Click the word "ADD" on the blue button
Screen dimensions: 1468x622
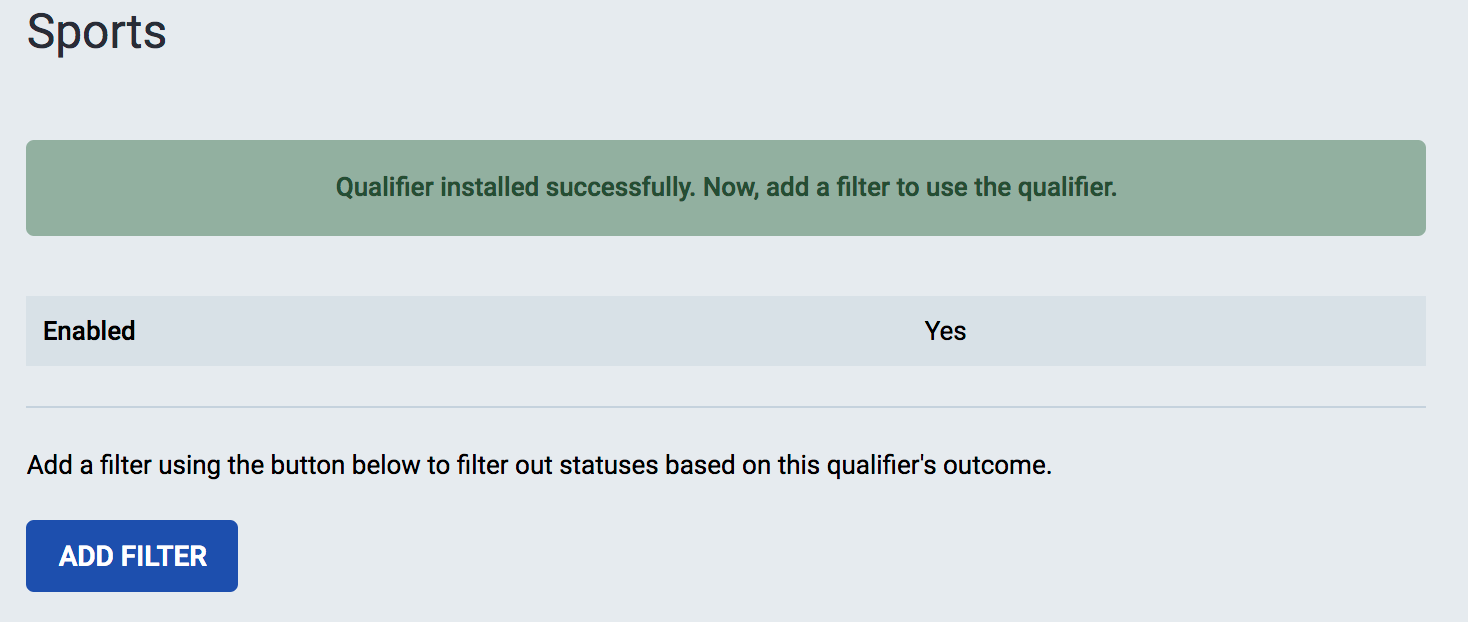click(84, 556)
